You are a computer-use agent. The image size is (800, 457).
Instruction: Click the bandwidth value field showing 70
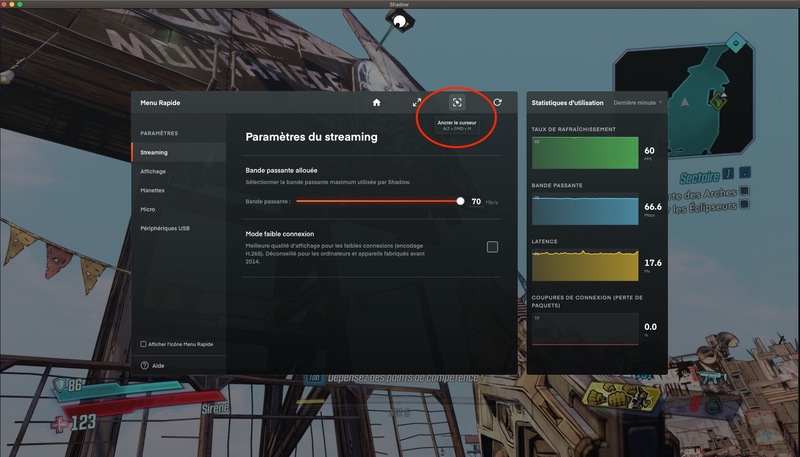click(x=476, y=202)
